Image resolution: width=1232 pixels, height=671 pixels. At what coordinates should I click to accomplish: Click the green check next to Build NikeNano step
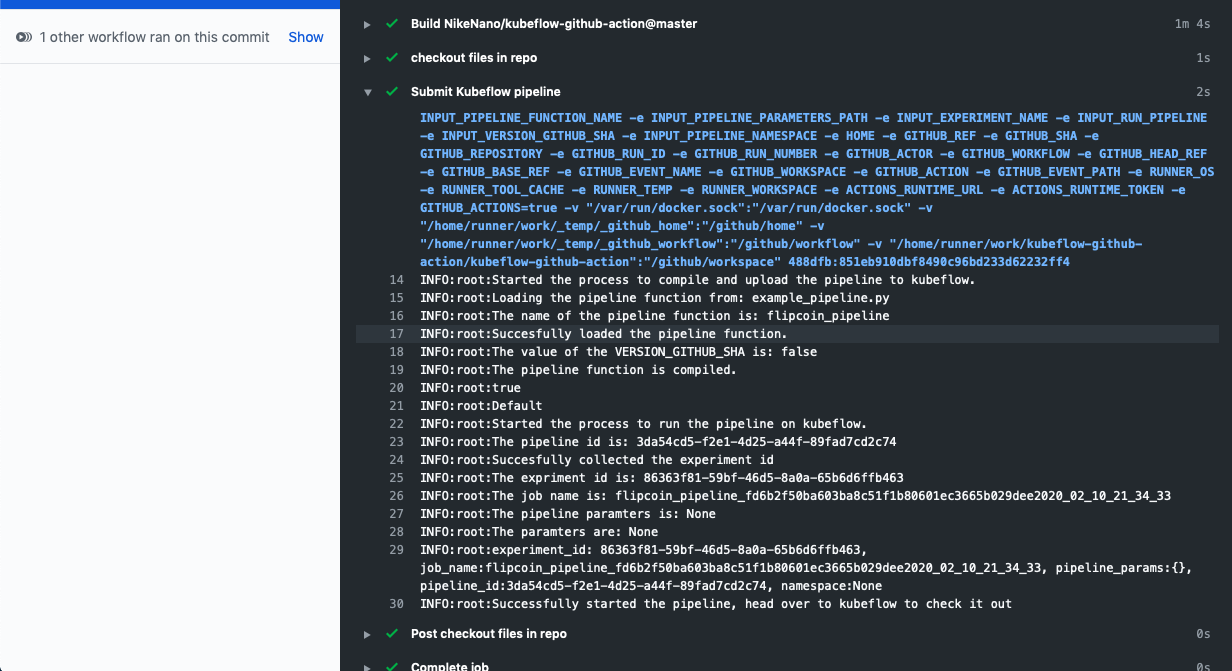tap(392, 23)
